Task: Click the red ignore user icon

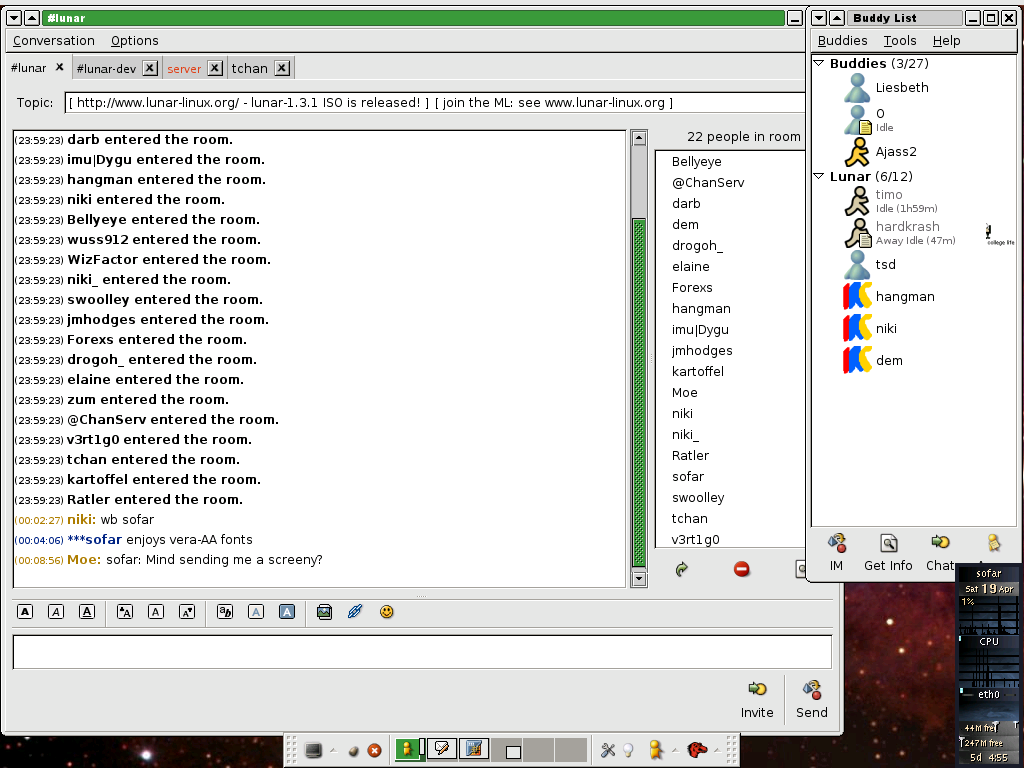Action: click(742, 569)
